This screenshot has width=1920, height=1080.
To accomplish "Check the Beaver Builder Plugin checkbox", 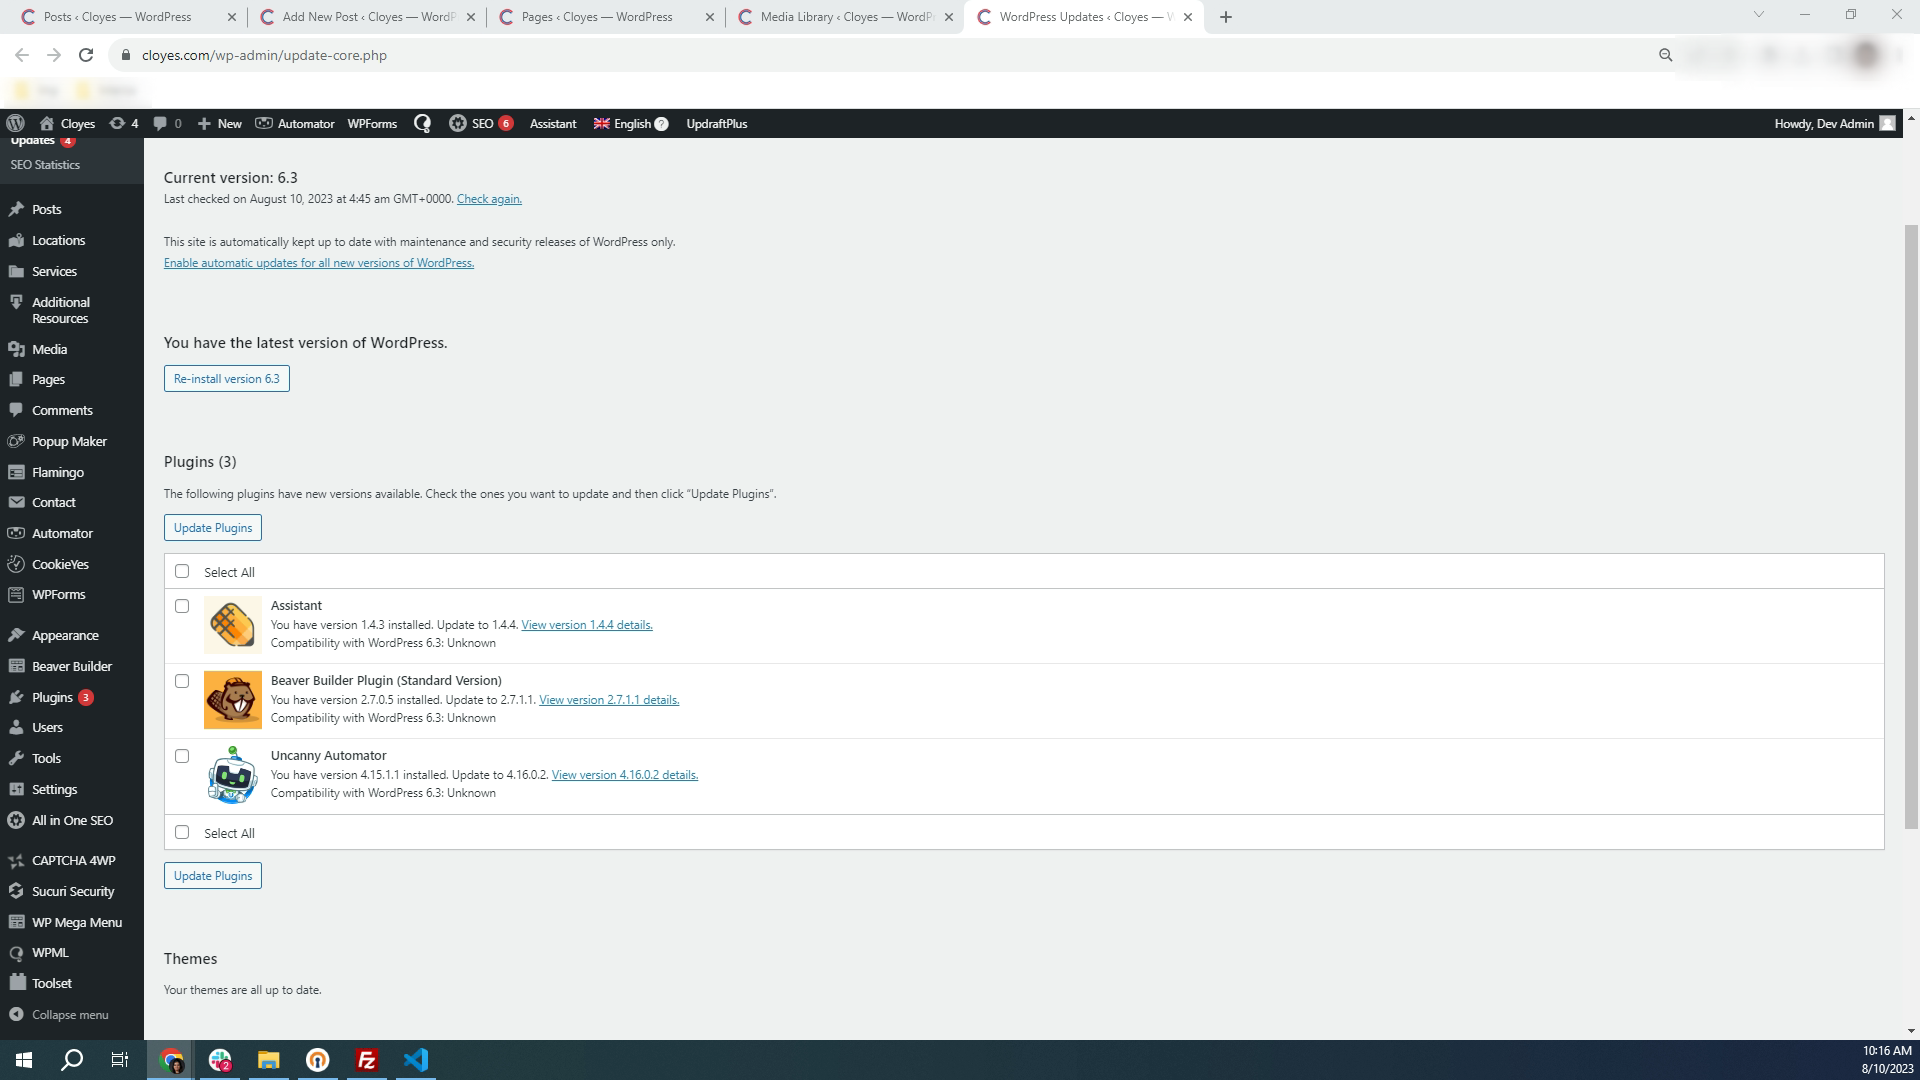I will pos(182,681).
